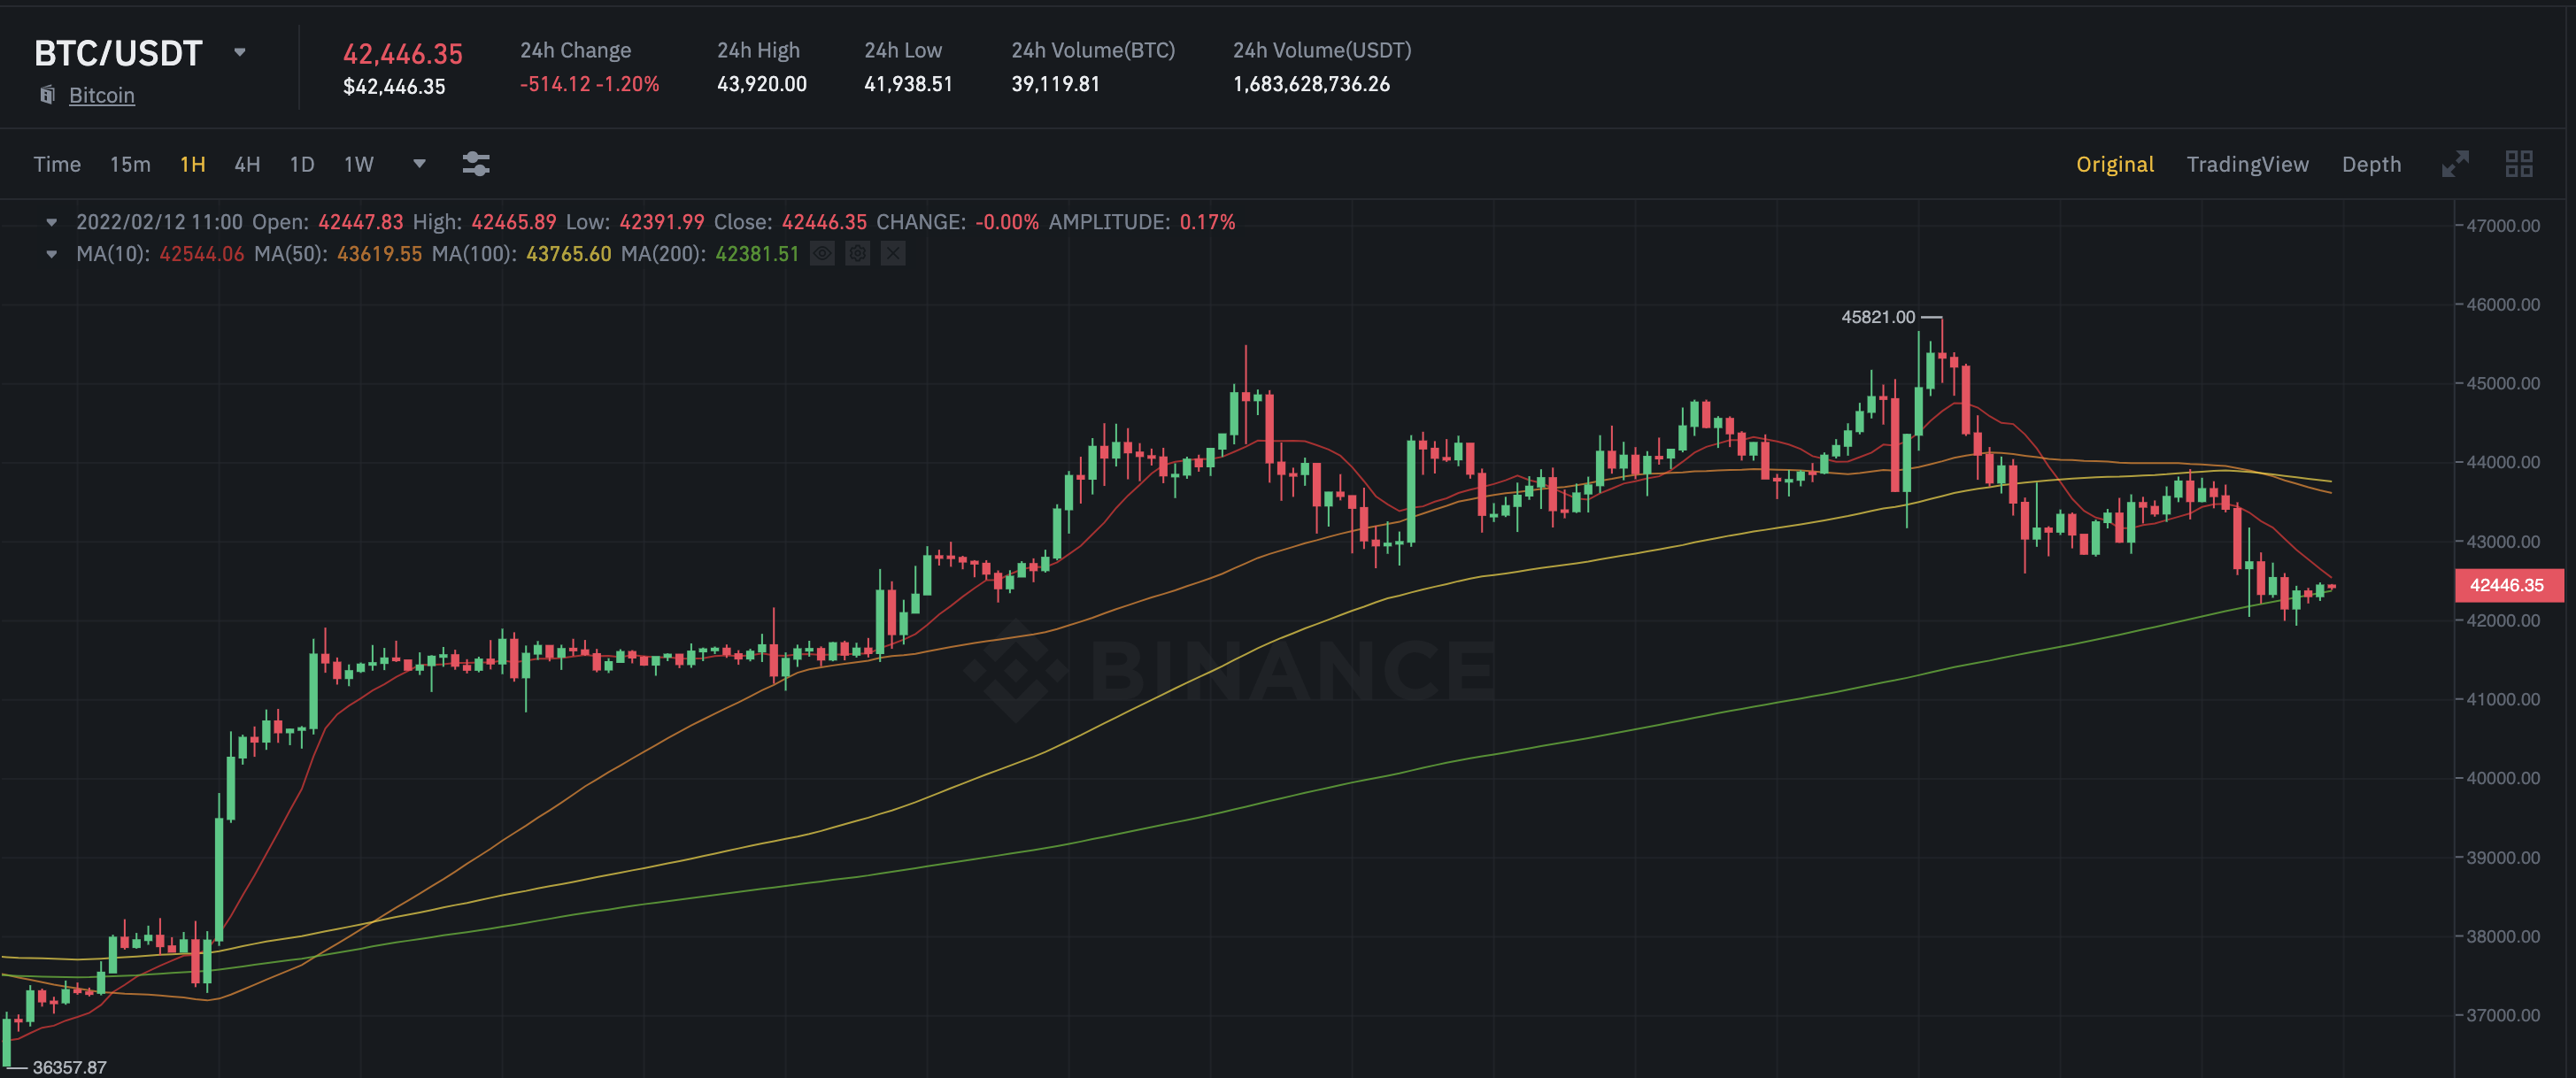2576x1078 pixels.
Task: Open BTC/USDT pair selector dropdown
Action: [239, 52]
